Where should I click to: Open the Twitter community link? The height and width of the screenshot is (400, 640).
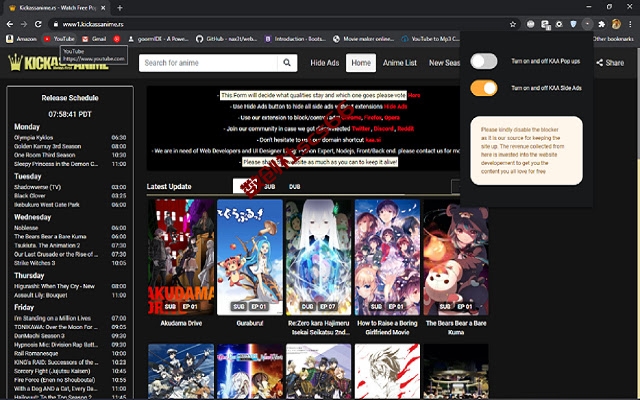[x=361, y=129]
